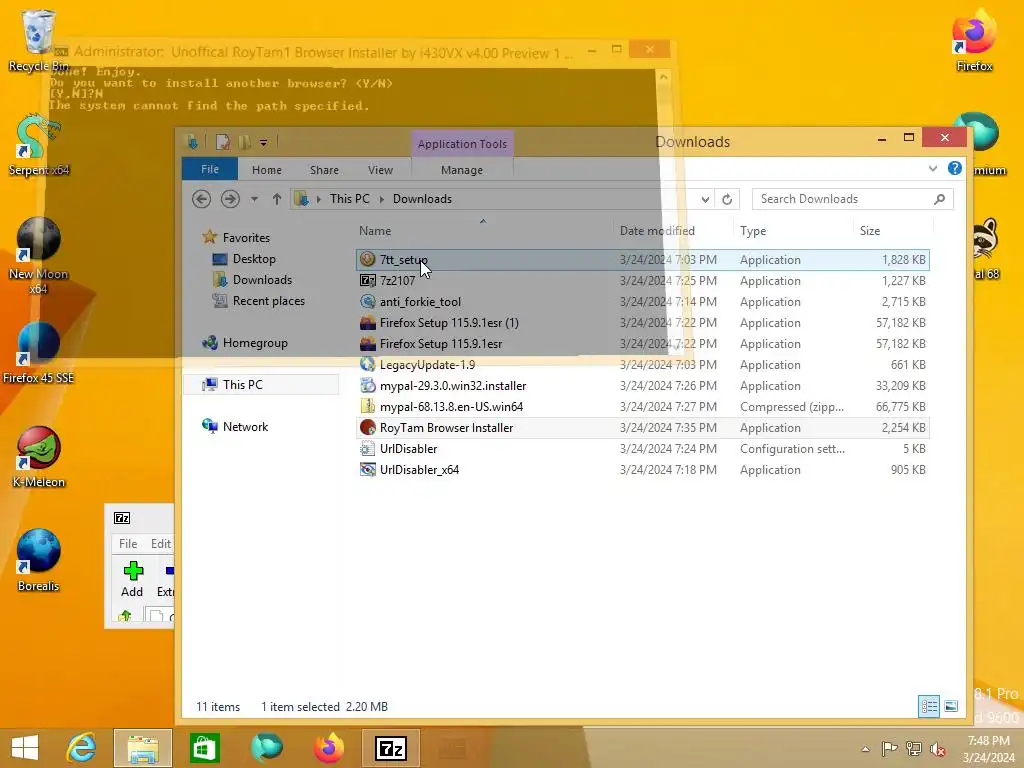
Task: Refresh the Downloads folder view
Action: (x=727, y=199)
